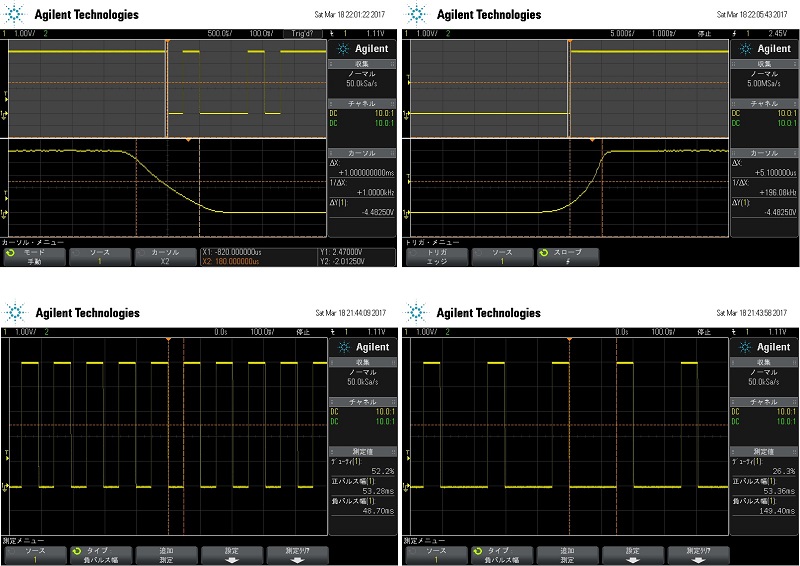Select the ソース softkey in the cursor menu
Viewport: 800px width, 566px height.
click(101, 256)
